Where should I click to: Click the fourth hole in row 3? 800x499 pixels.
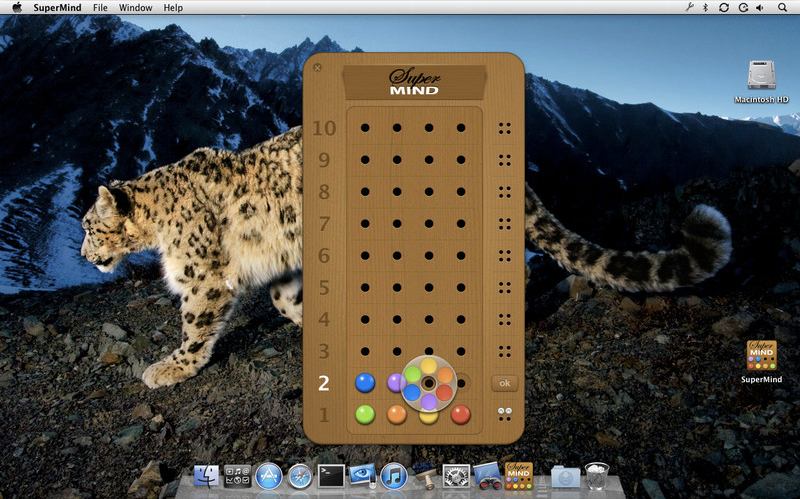click(x=461, y=351)
